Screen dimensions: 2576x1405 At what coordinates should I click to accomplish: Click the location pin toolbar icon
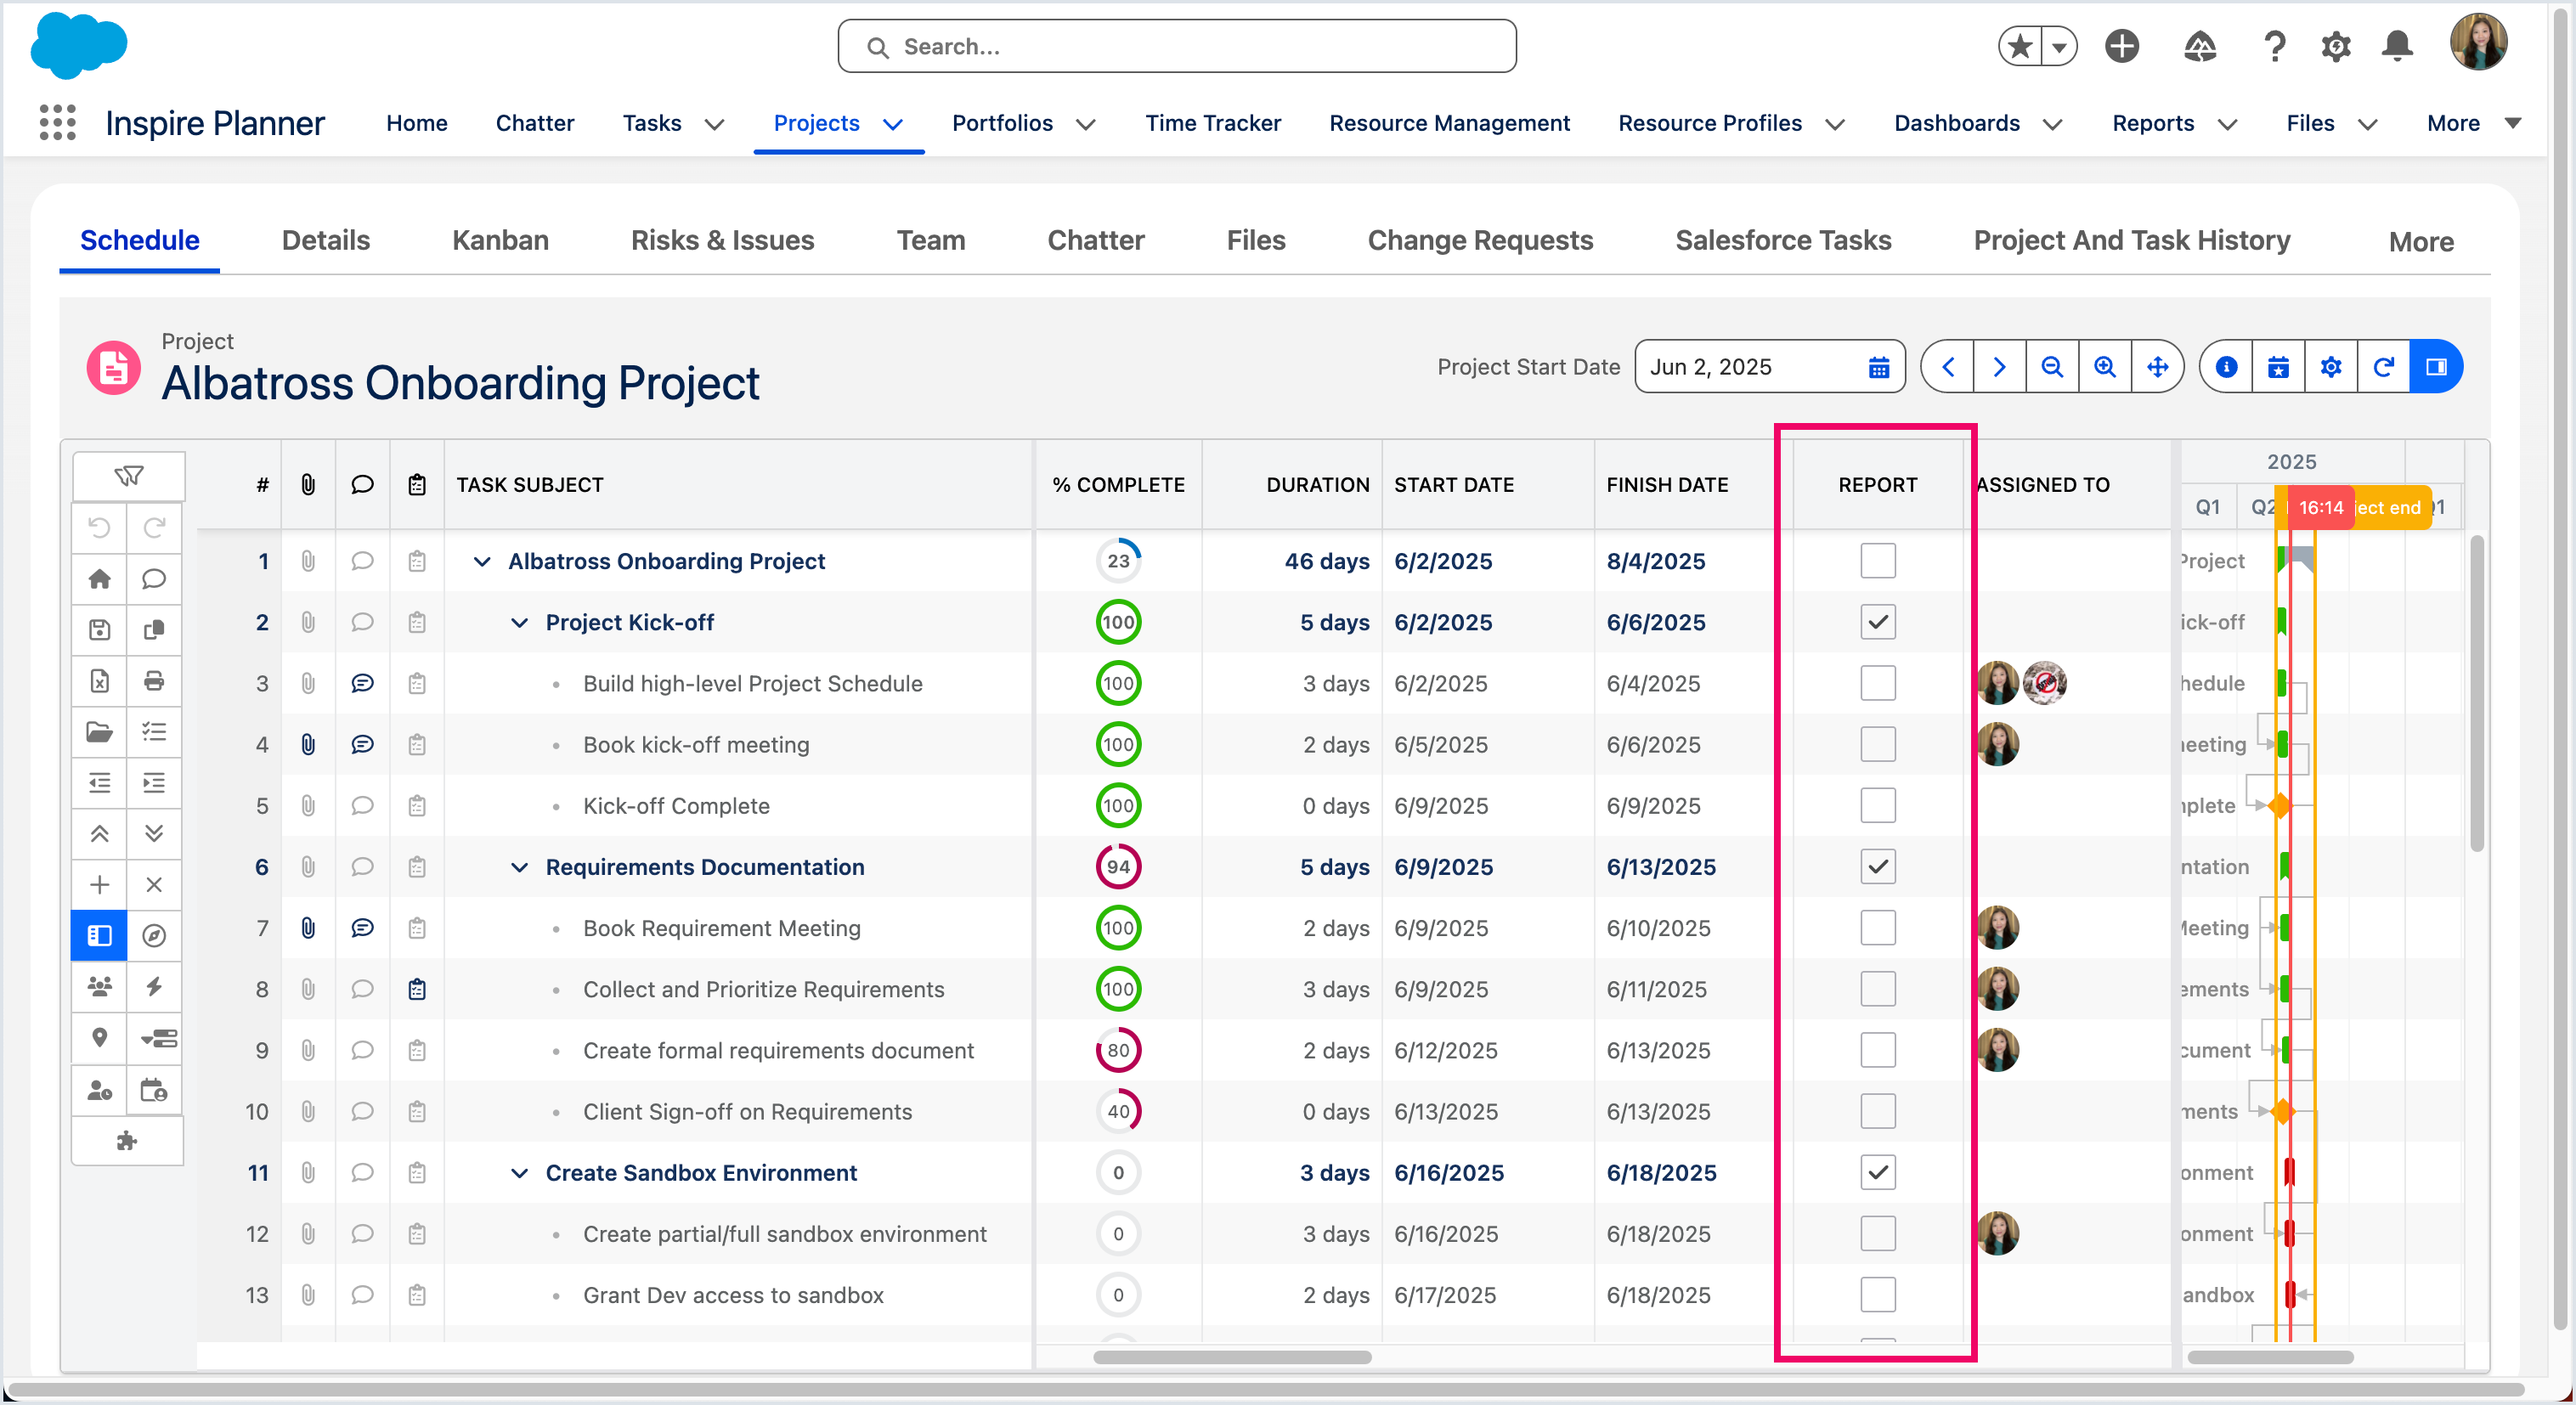point(100,1038)
